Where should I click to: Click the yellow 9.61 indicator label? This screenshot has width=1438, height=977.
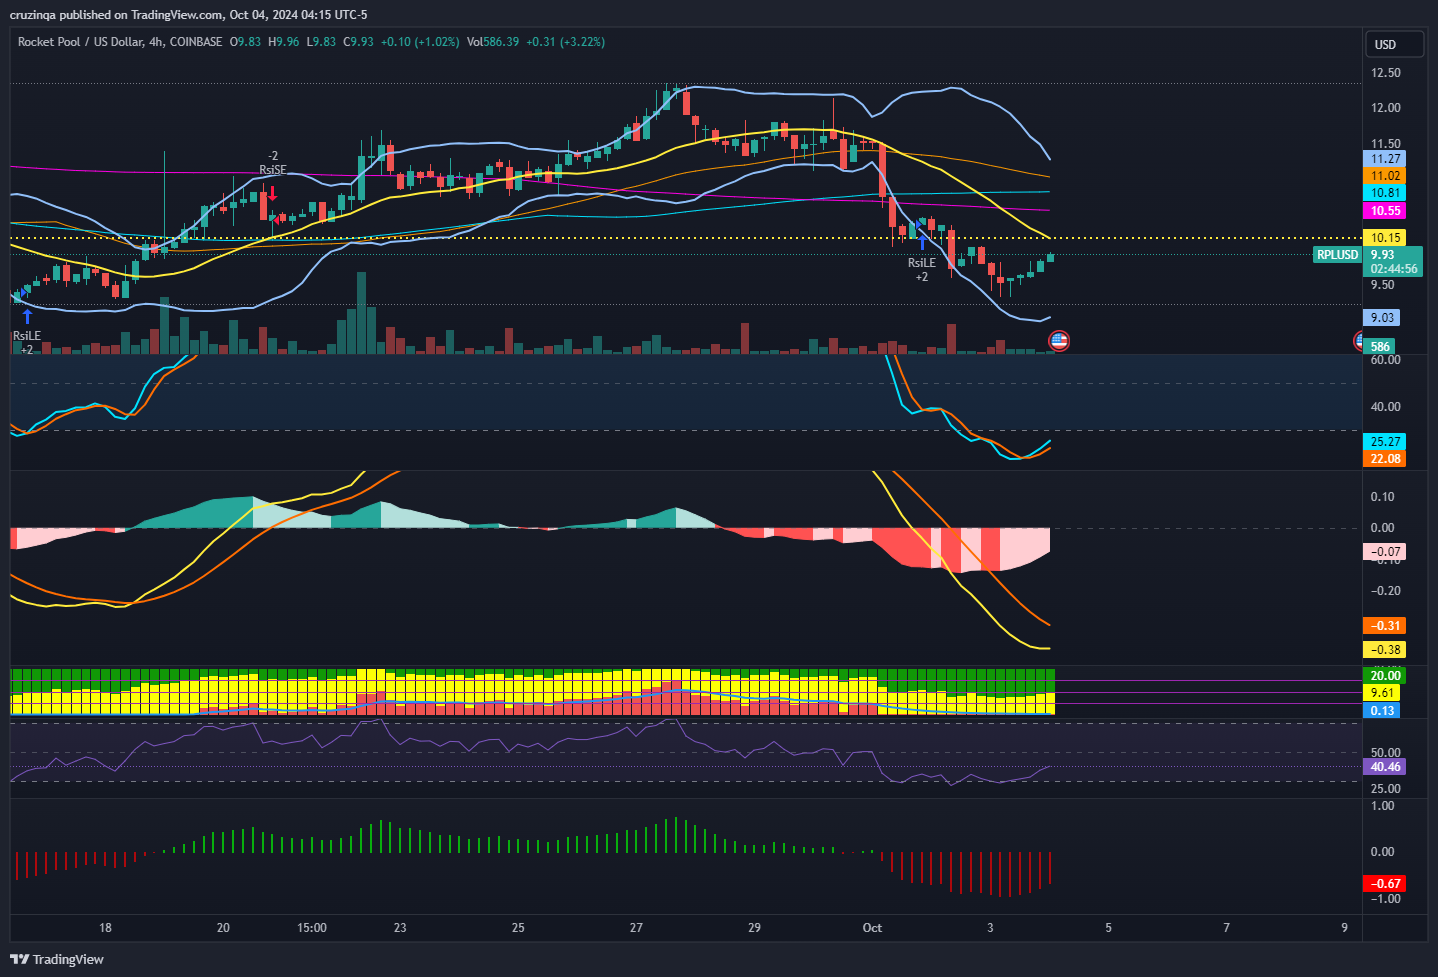coord(1382,693)
